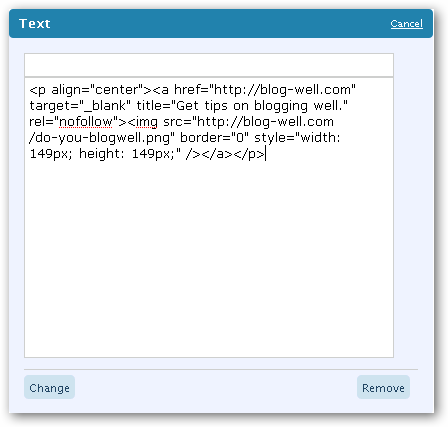Place cursor after the closing </p> tag
Screen dimensions: 448x427
point(265,154)
